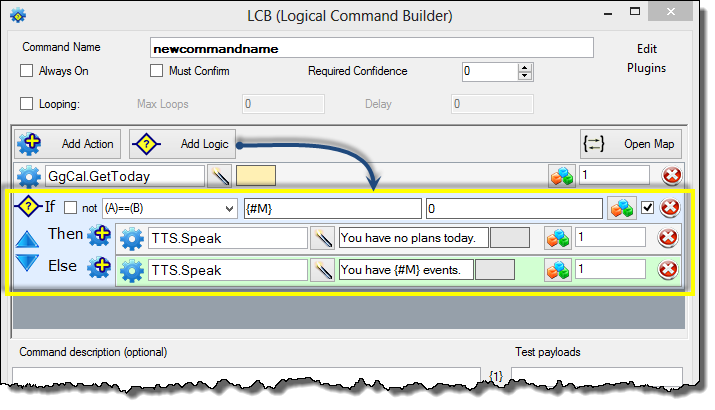
Task: Enable the Looping checkbox
Action: coord(26,104)
